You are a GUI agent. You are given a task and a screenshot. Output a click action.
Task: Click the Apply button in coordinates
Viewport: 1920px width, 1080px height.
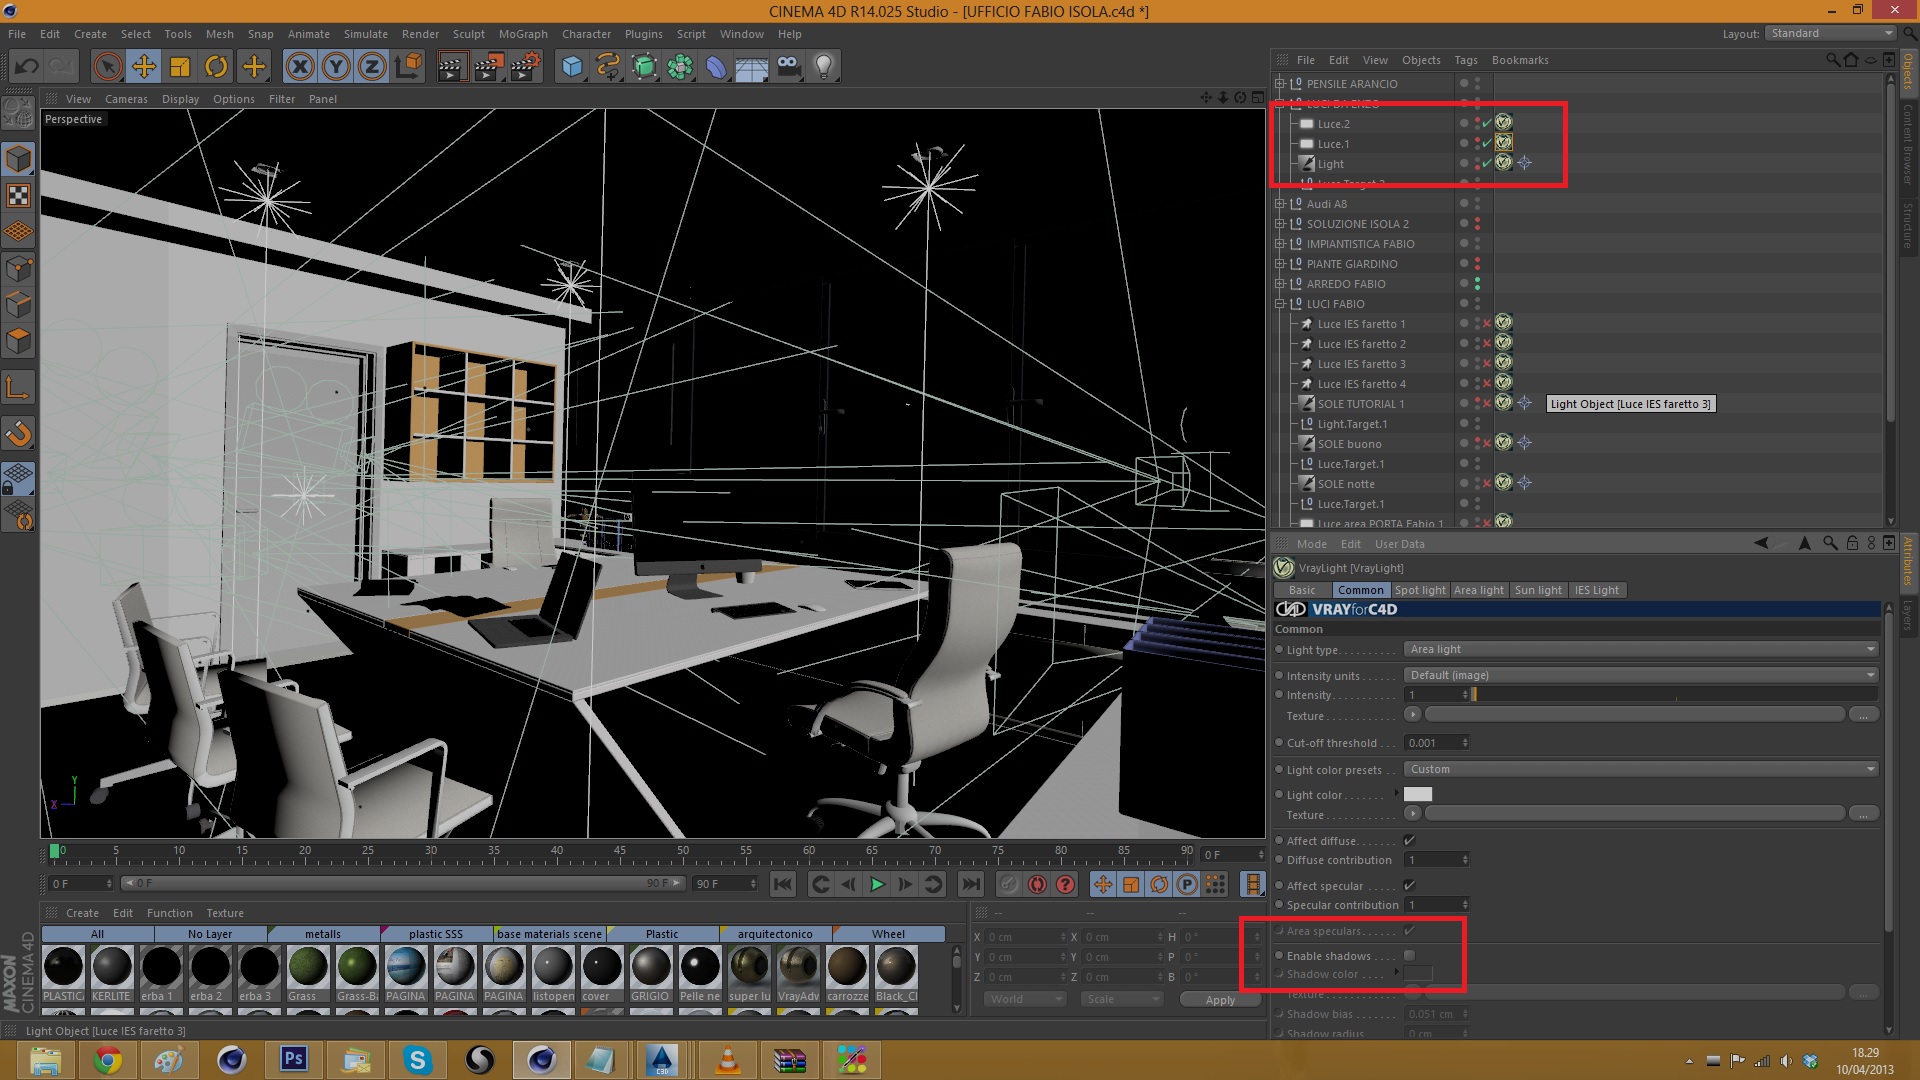1219,1000
